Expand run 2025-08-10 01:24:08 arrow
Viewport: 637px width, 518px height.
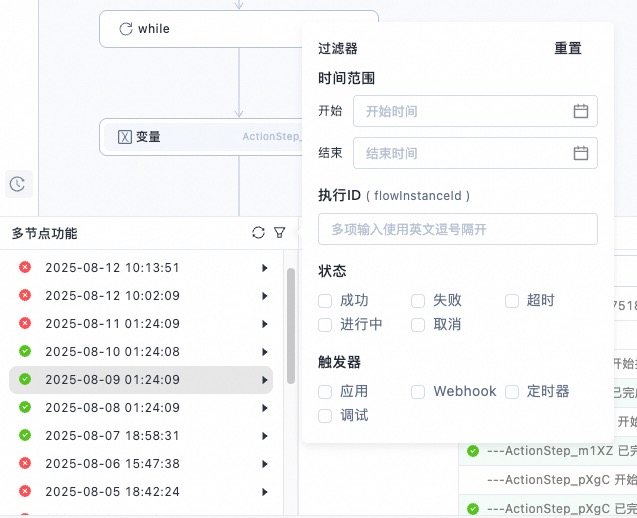tap(265, 352)
